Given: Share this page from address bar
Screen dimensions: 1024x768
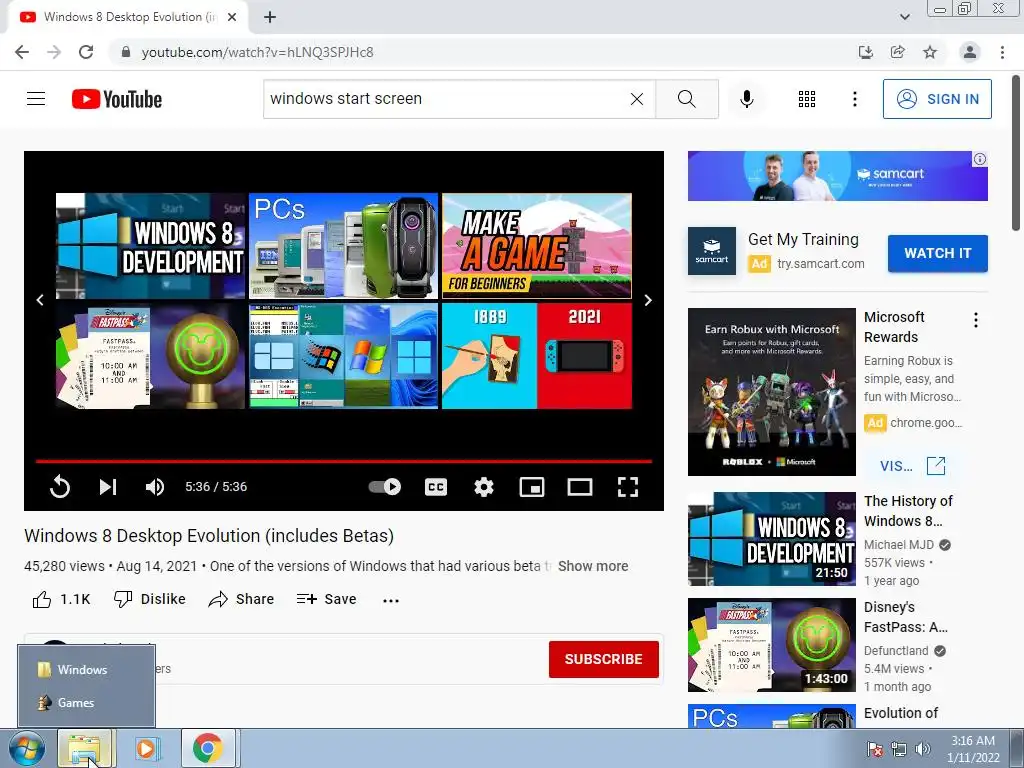Looking at the screenshot, I should (897, 52).
